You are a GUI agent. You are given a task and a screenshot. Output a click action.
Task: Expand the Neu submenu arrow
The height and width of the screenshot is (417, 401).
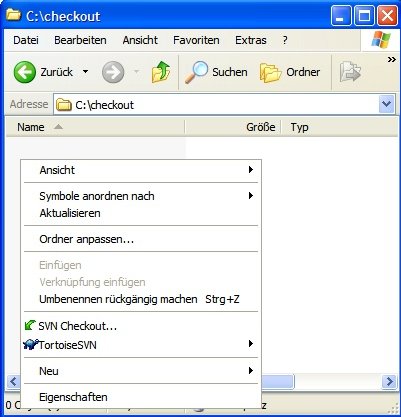(251, 370)
